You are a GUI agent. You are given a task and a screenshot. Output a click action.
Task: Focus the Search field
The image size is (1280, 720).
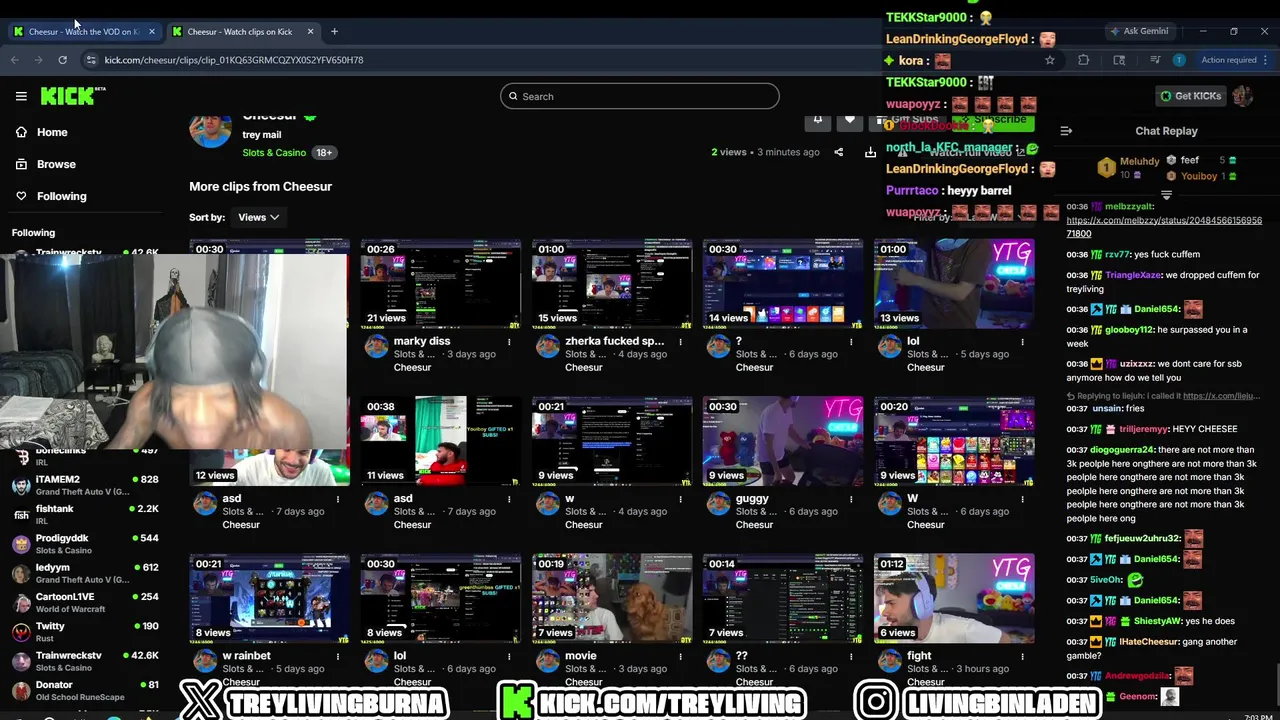click(640, 96)
